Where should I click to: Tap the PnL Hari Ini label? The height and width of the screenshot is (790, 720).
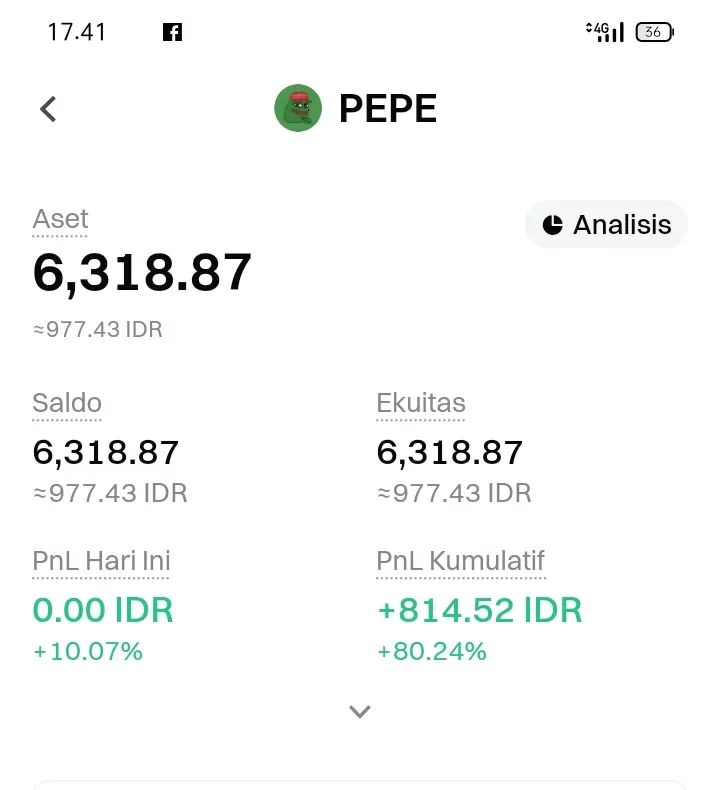pyautogui.click(x=101, y=562)
